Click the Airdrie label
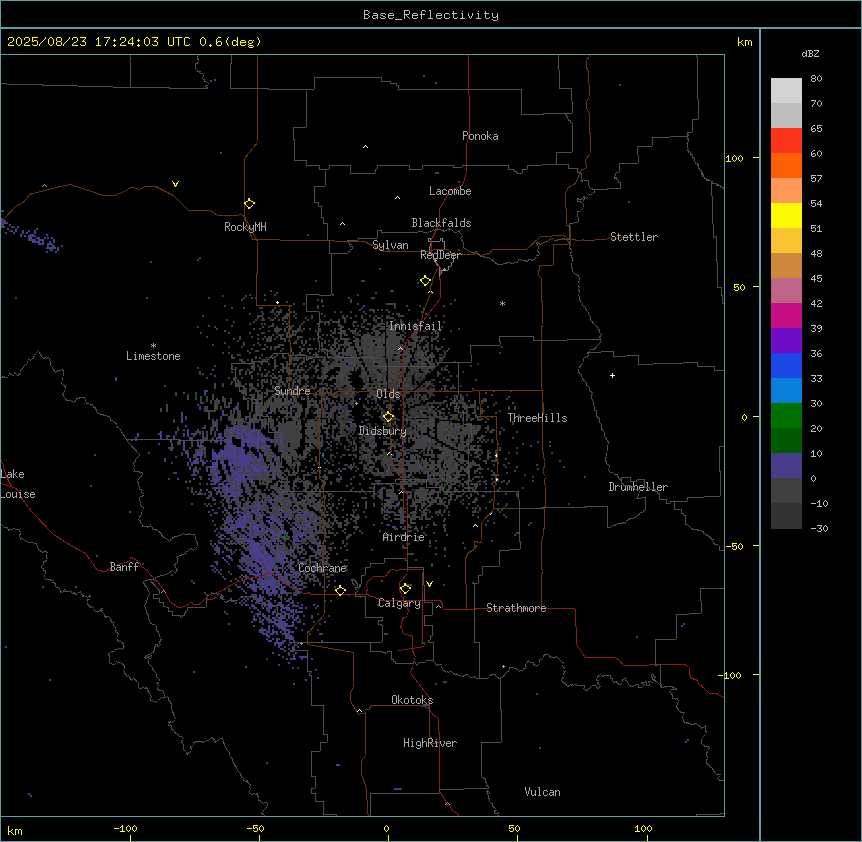862x842 pixels. click(403, 537)
